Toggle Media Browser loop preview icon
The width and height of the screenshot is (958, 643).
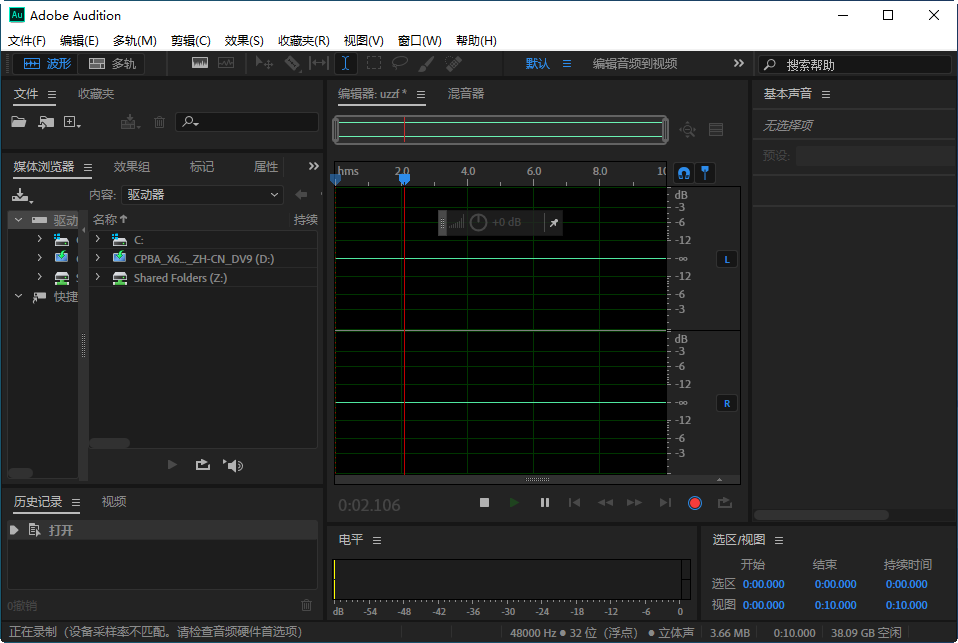click(203, 465)
